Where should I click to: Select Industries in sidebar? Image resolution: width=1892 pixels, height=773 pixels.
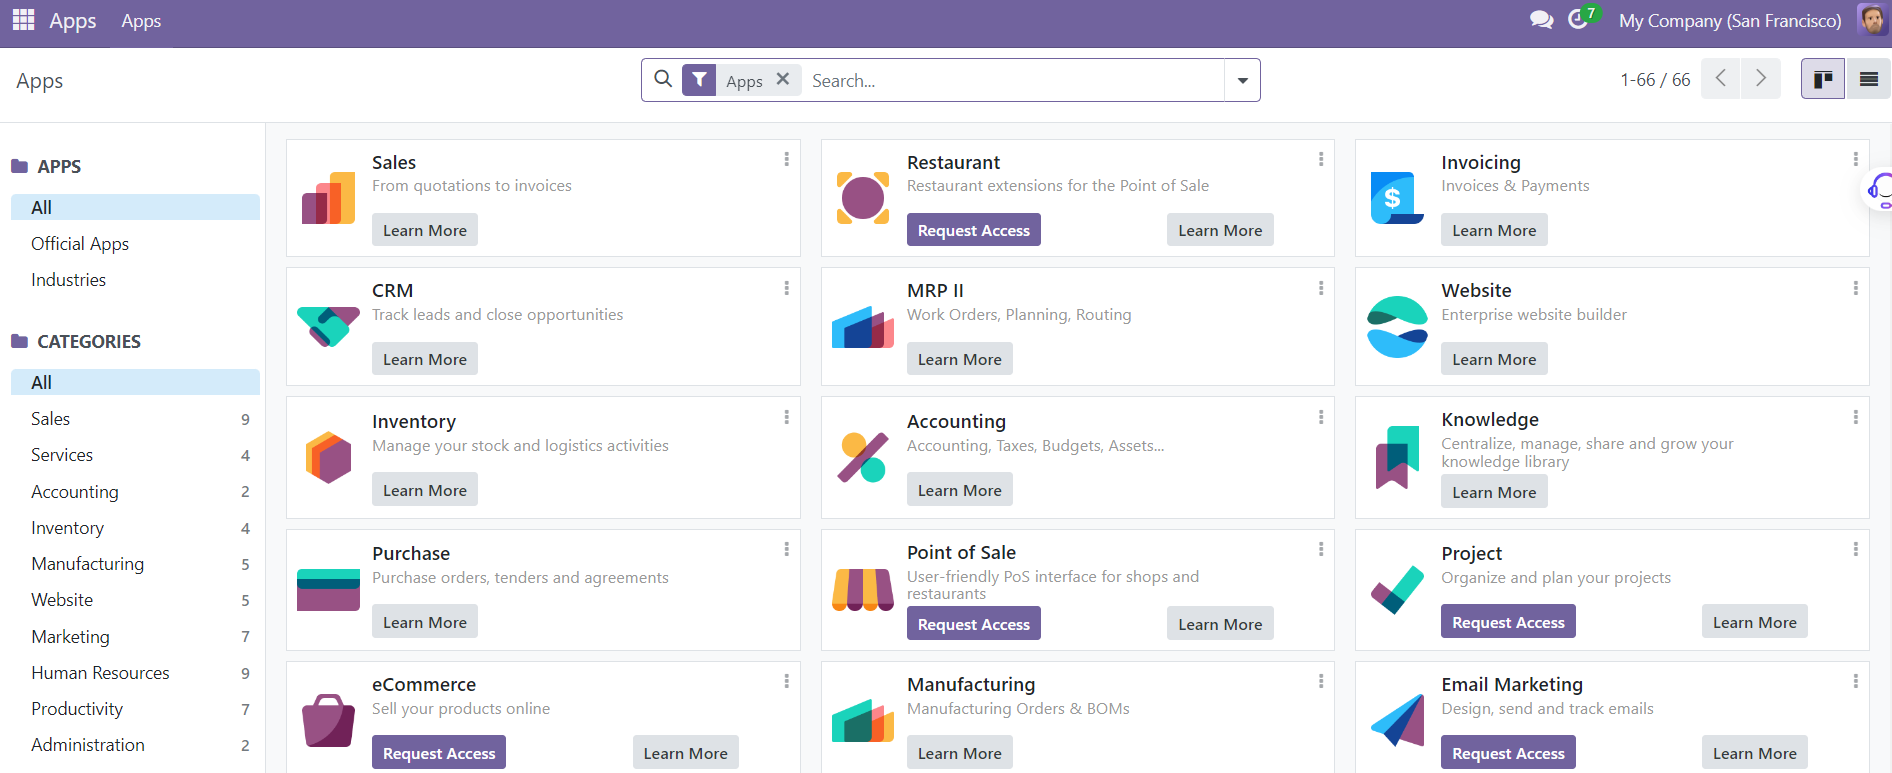coord(135,280)
